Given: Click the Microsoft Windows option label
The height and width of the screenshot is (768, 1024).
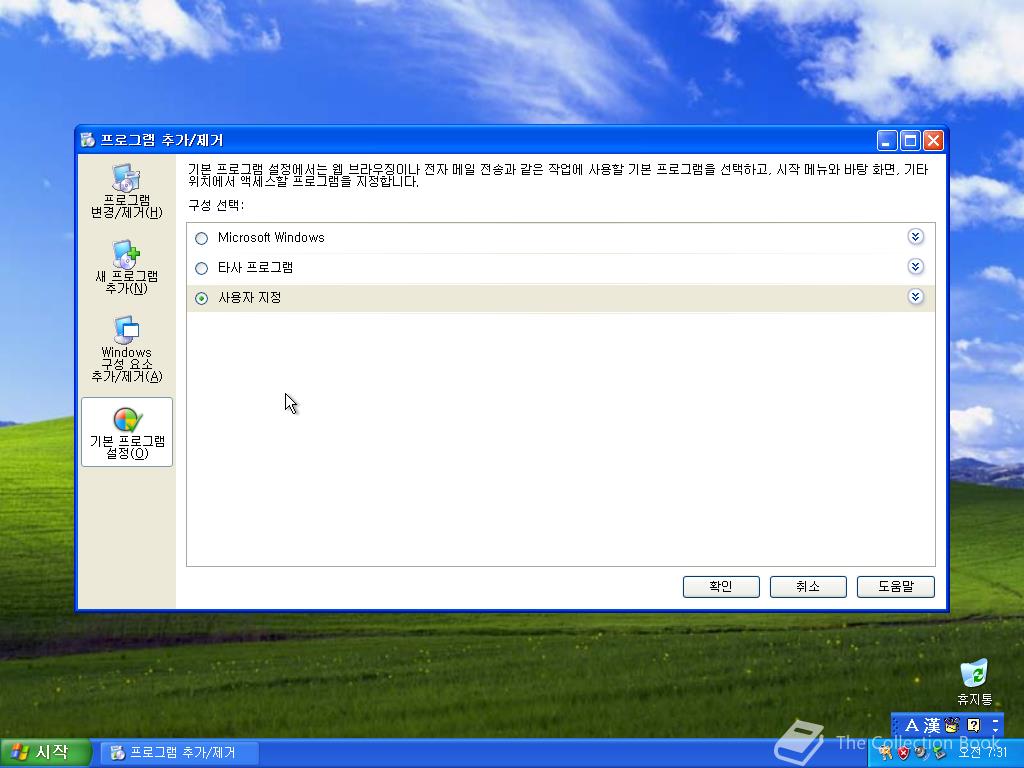Looking at the screenshot, I should pyautogui.click(x=271, y=238).
